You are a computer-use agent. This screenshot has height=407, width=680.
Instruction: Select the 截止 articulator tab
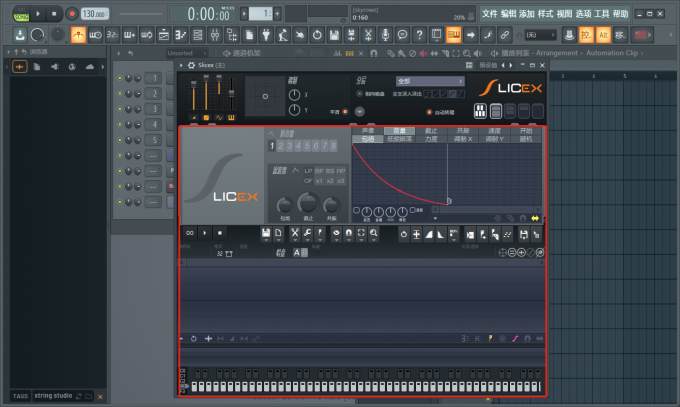431,131
